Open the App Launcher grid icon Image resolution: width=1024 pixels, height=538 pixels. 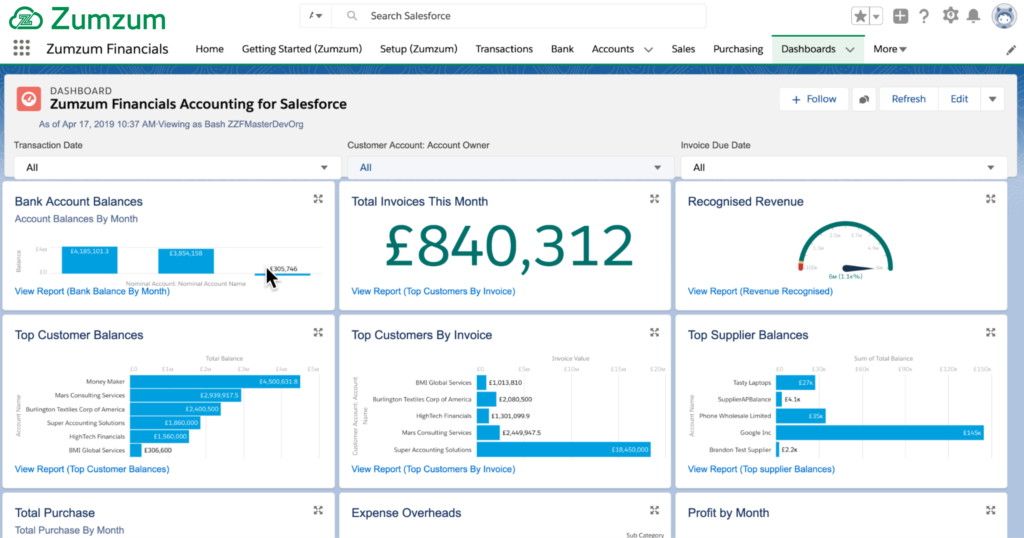tap(22, 48)
